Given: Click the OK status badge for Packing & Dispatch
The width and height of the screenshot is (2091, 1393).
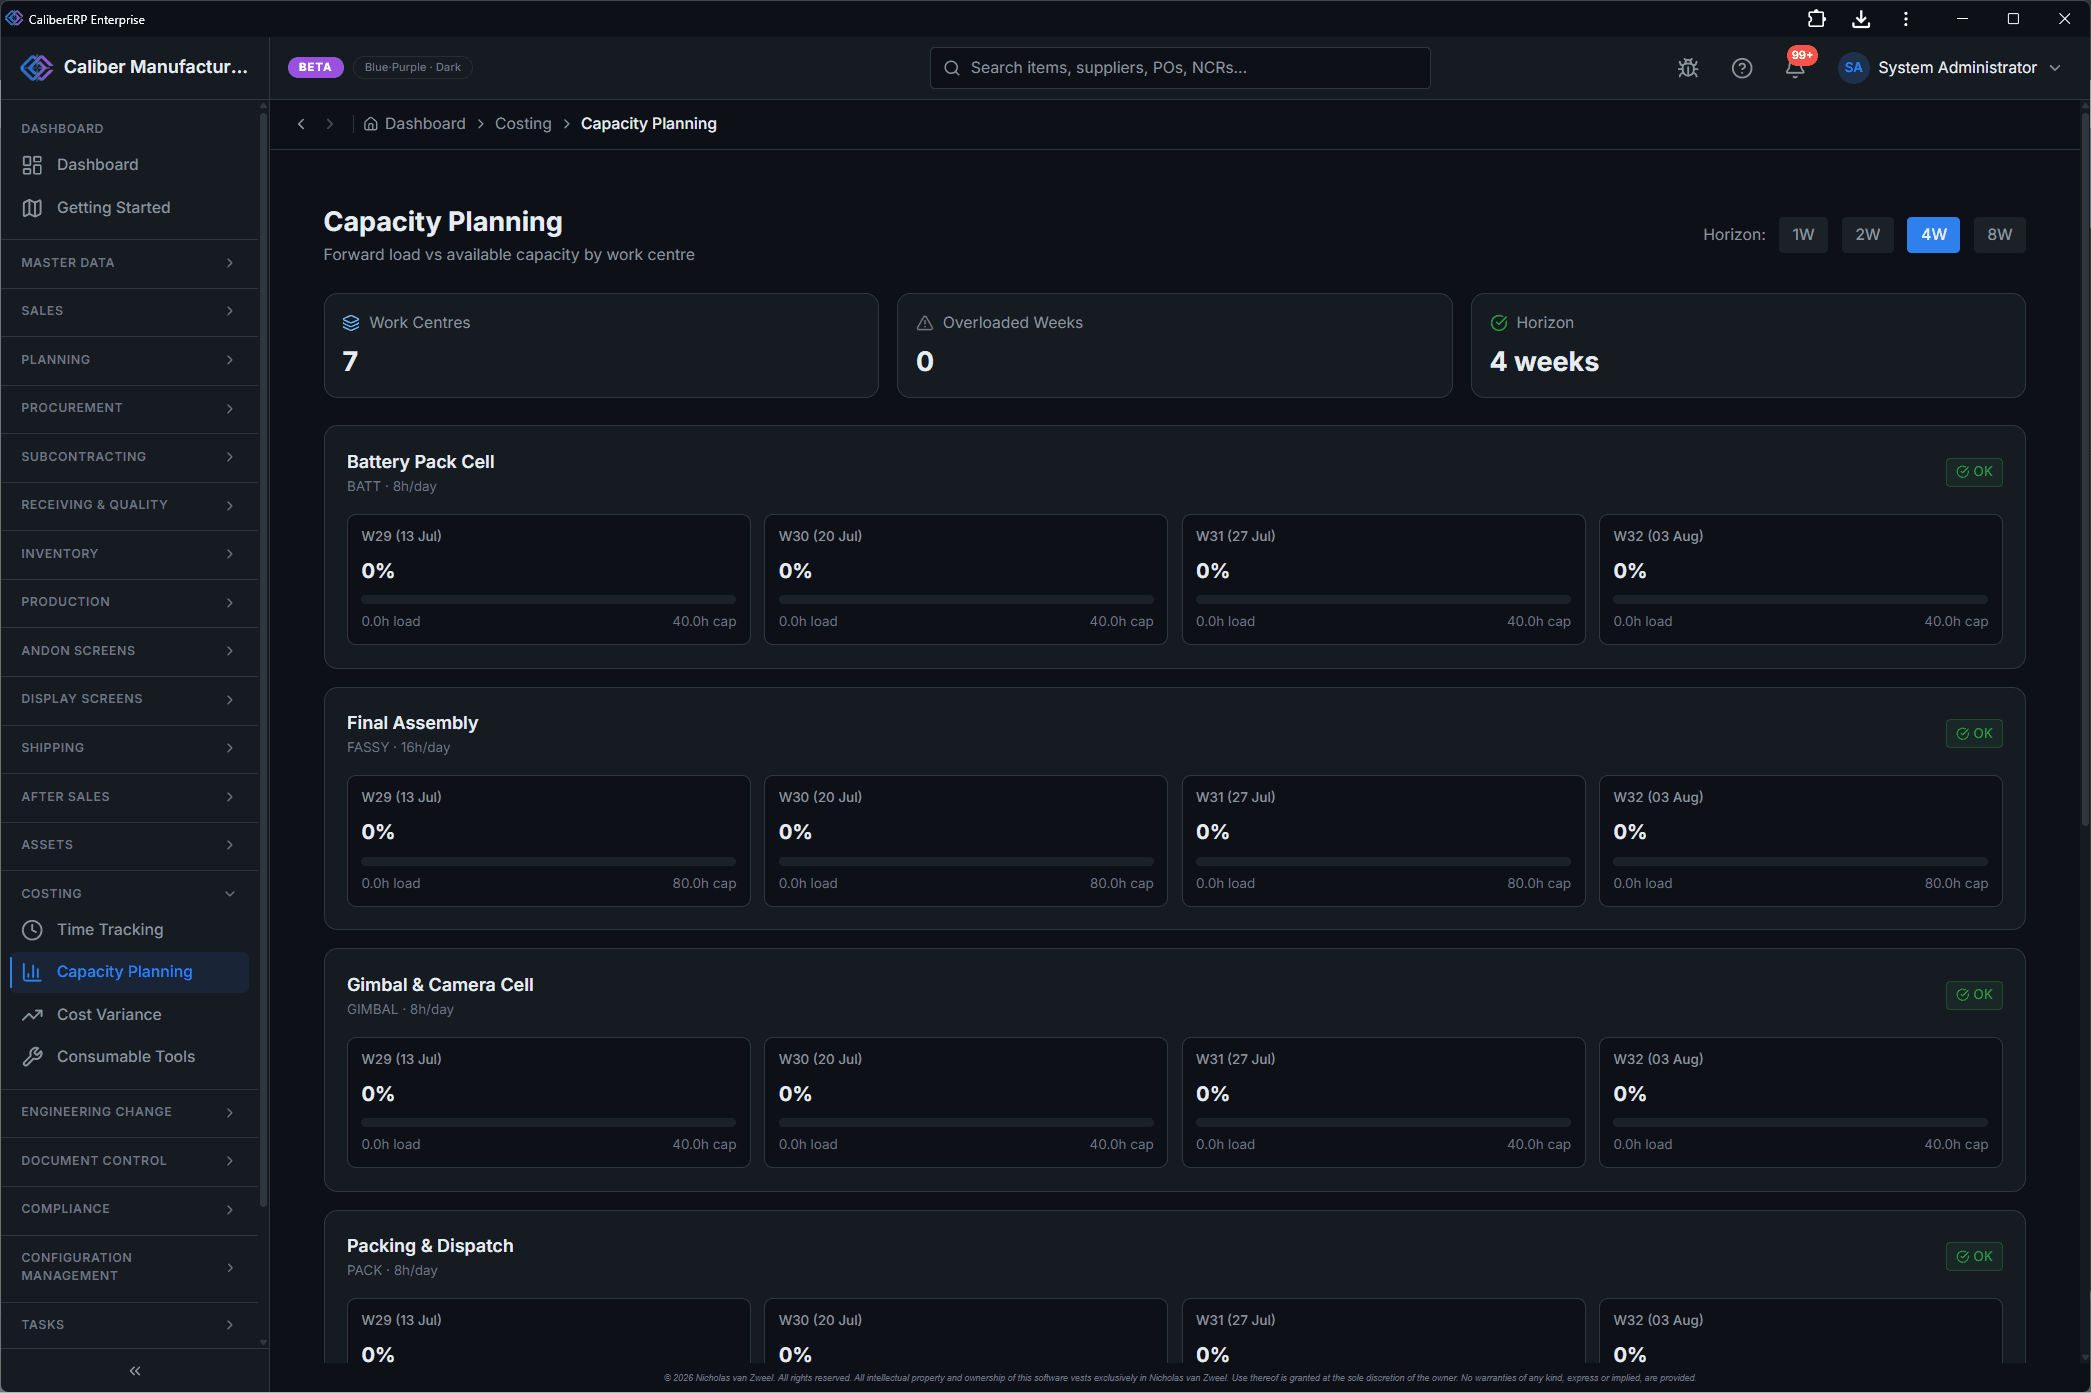Looking at the screenshot, I should tap(1974, 1257).
